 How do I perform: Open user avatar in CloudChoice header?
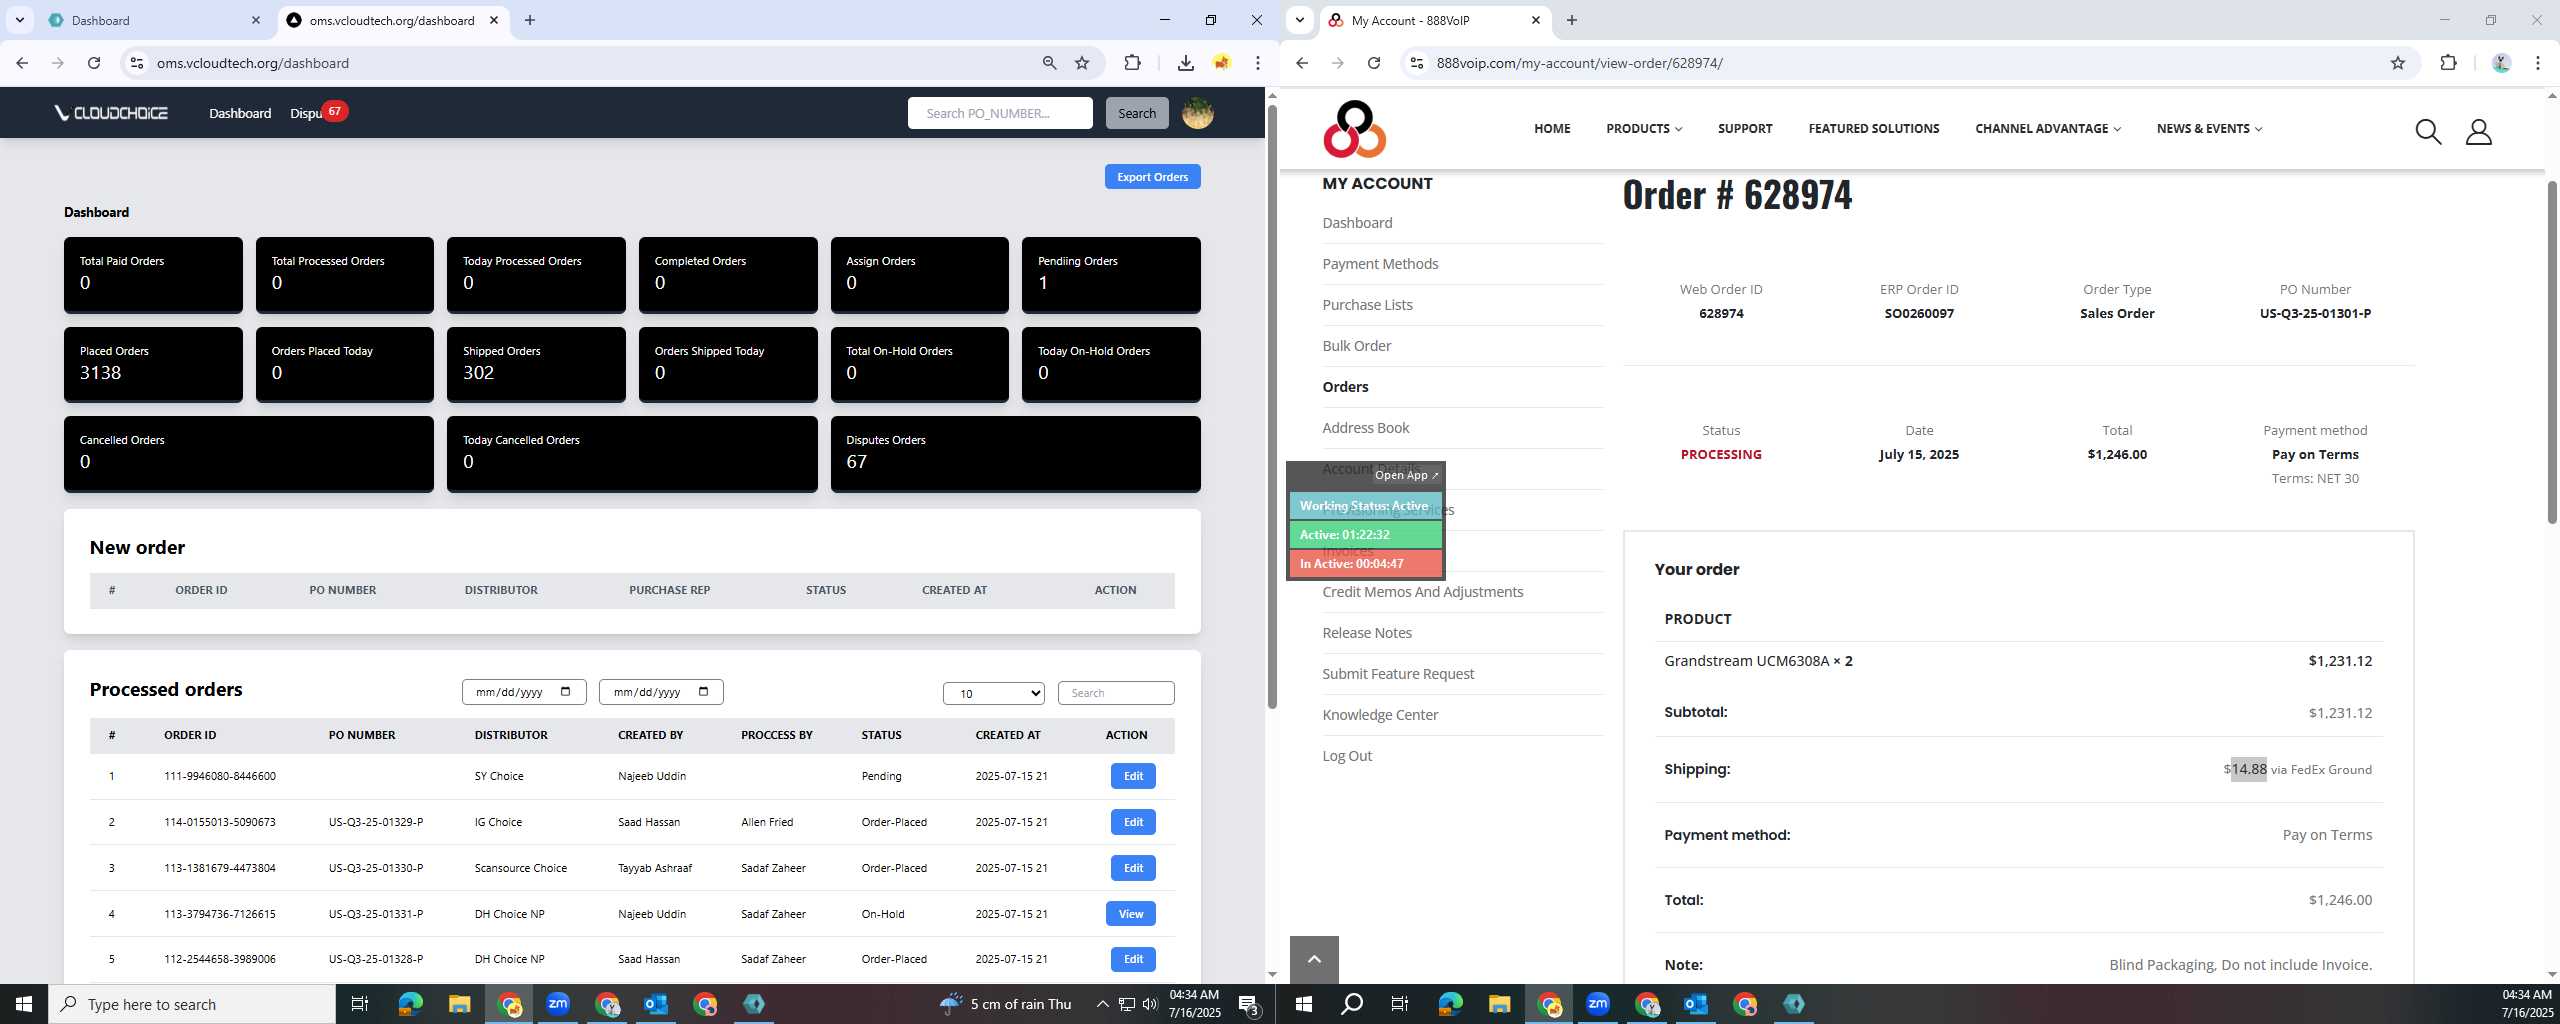tap(1197, 113)
